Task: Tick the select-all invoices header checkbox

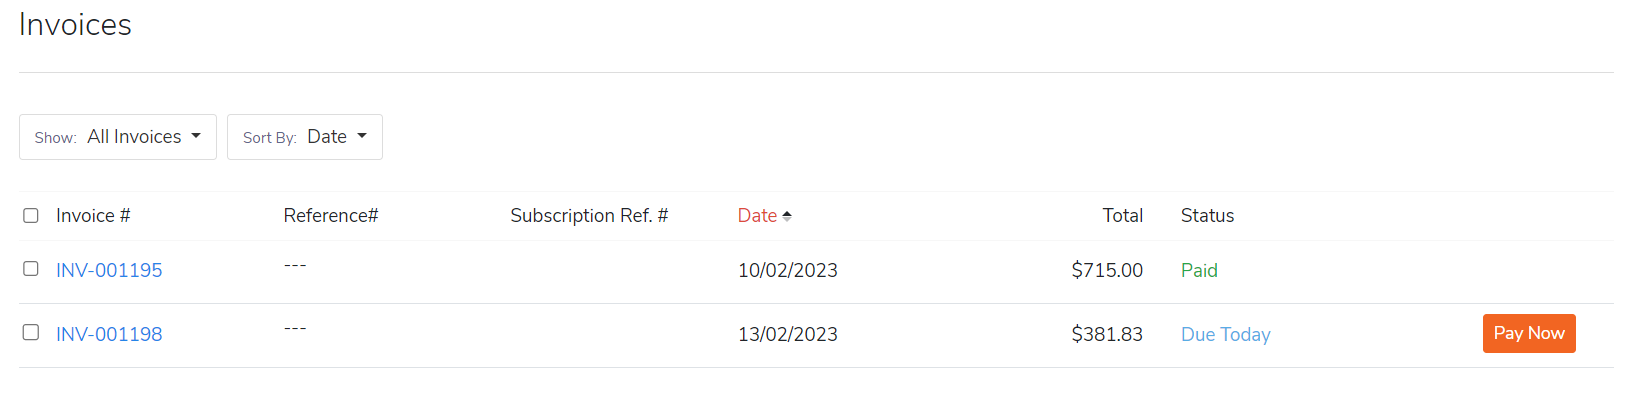Action: (31, 215)
